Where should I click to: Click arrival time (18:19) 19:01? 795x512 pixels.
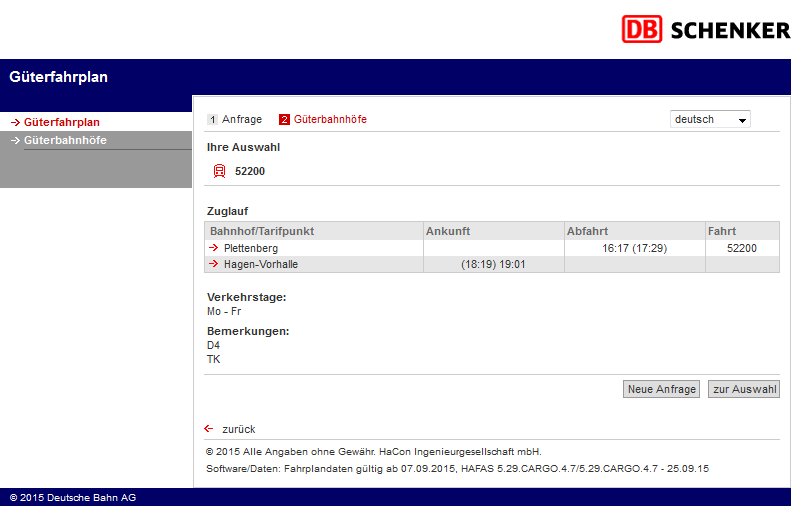493,265
